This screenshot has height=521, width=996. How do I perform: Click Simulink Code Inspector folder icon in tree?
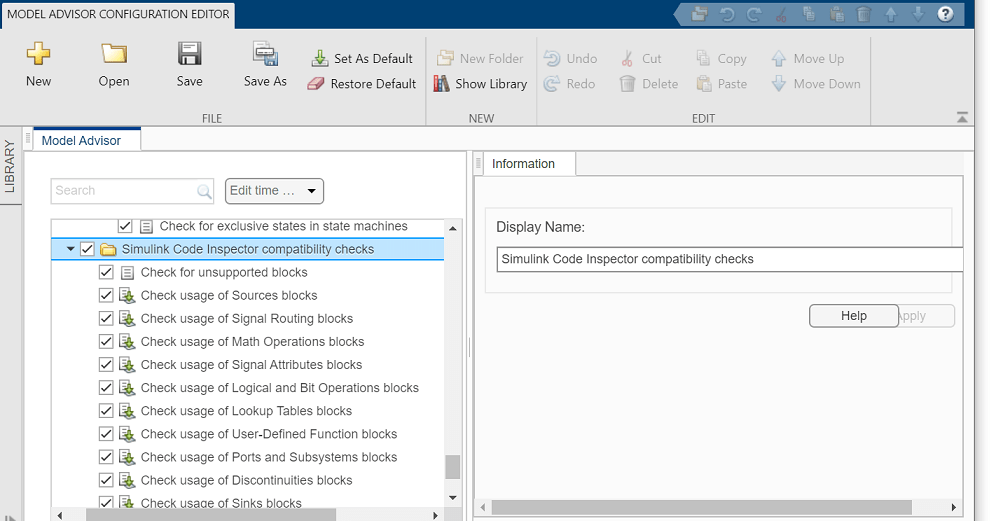coord(108,249)
